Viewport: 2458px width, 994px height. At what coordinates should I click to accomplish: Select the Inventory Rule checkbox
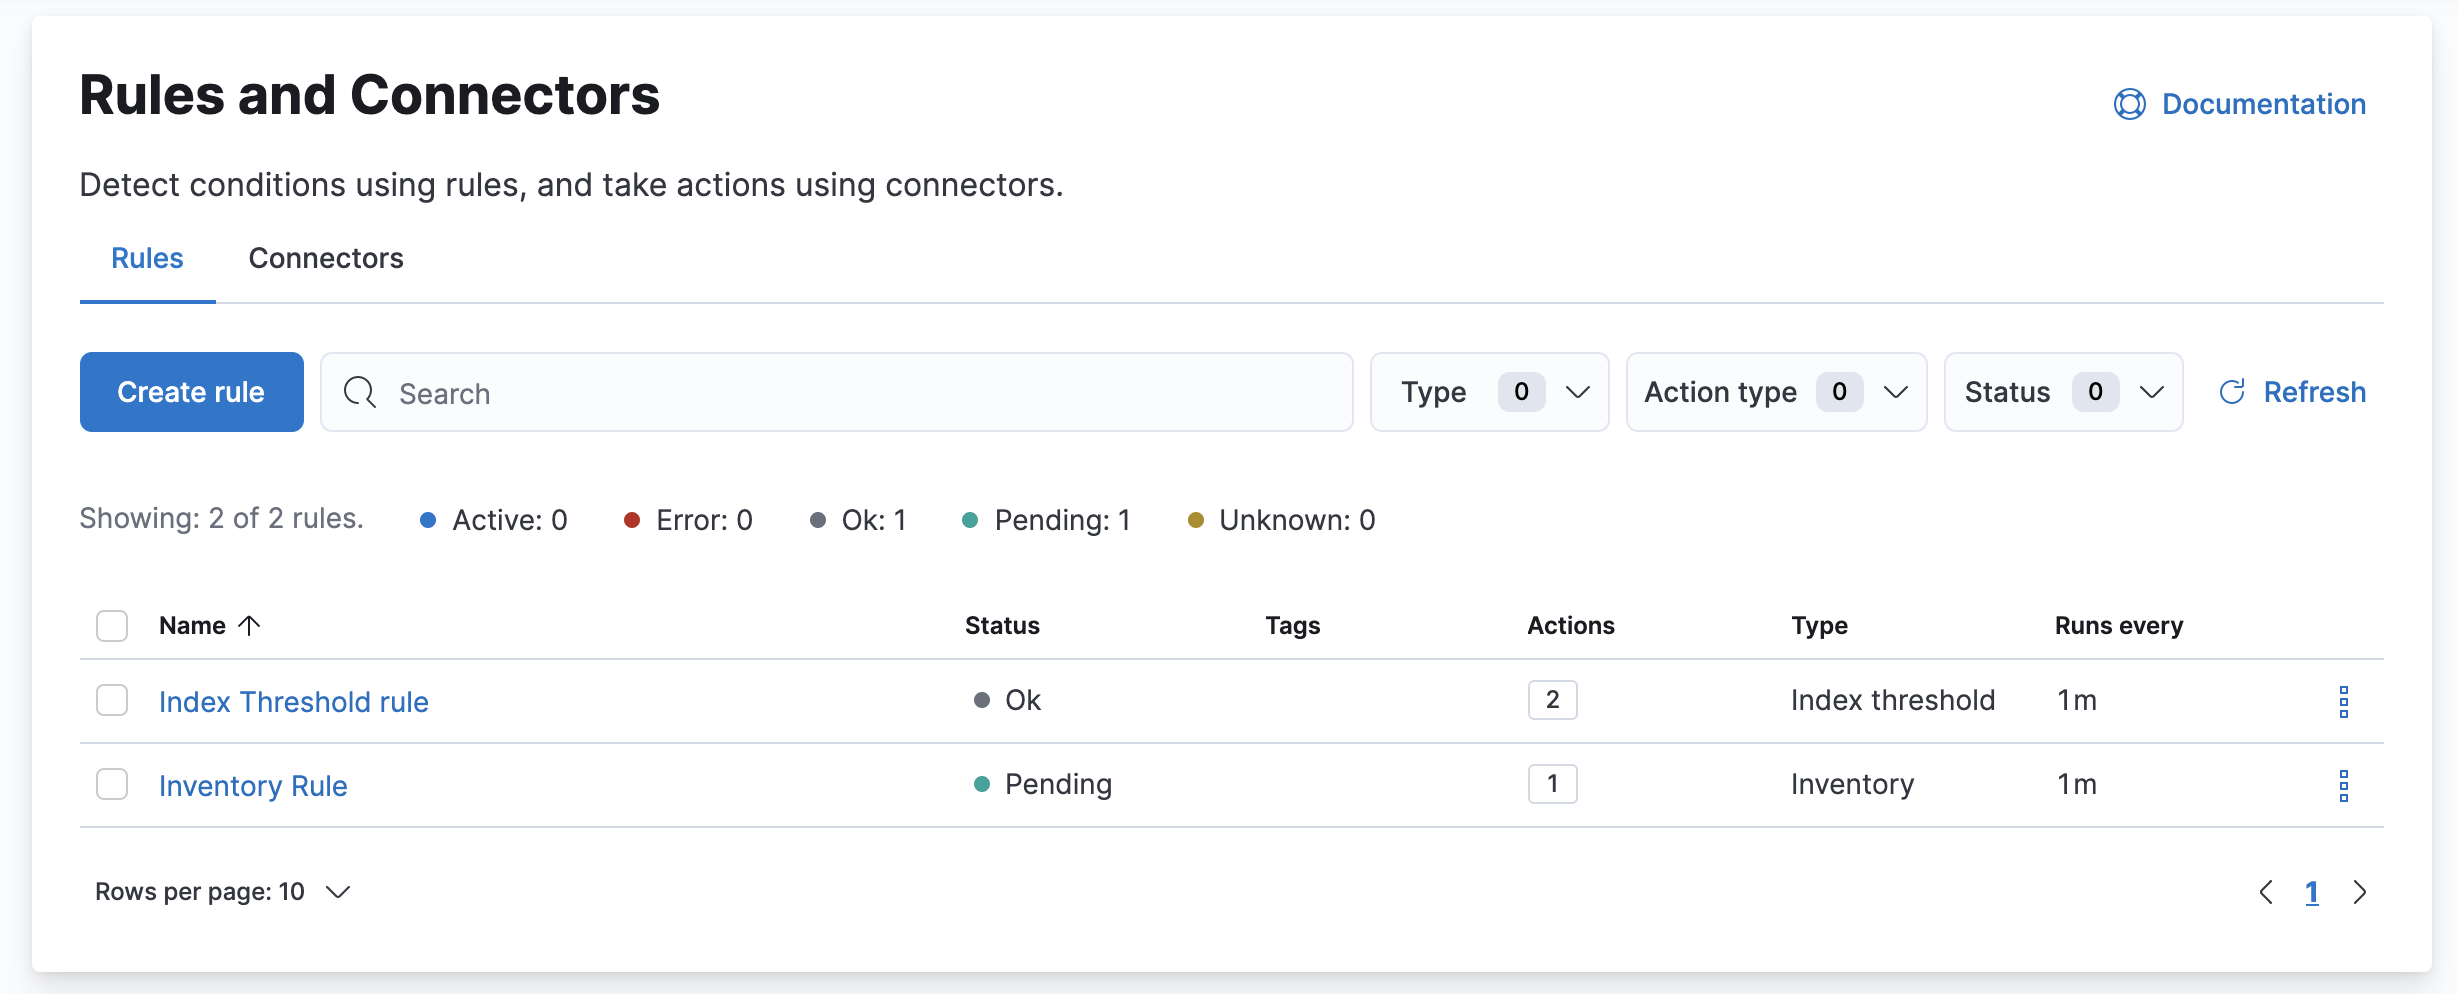click(x=112, y=784)
